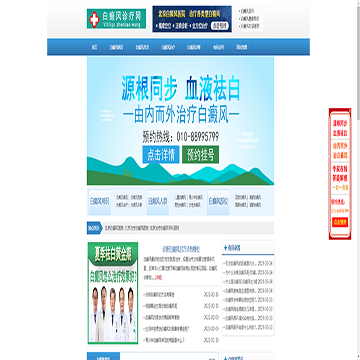Open second item in blue navigation bar
Screen dimensions: 360x360
coord(116,47)
